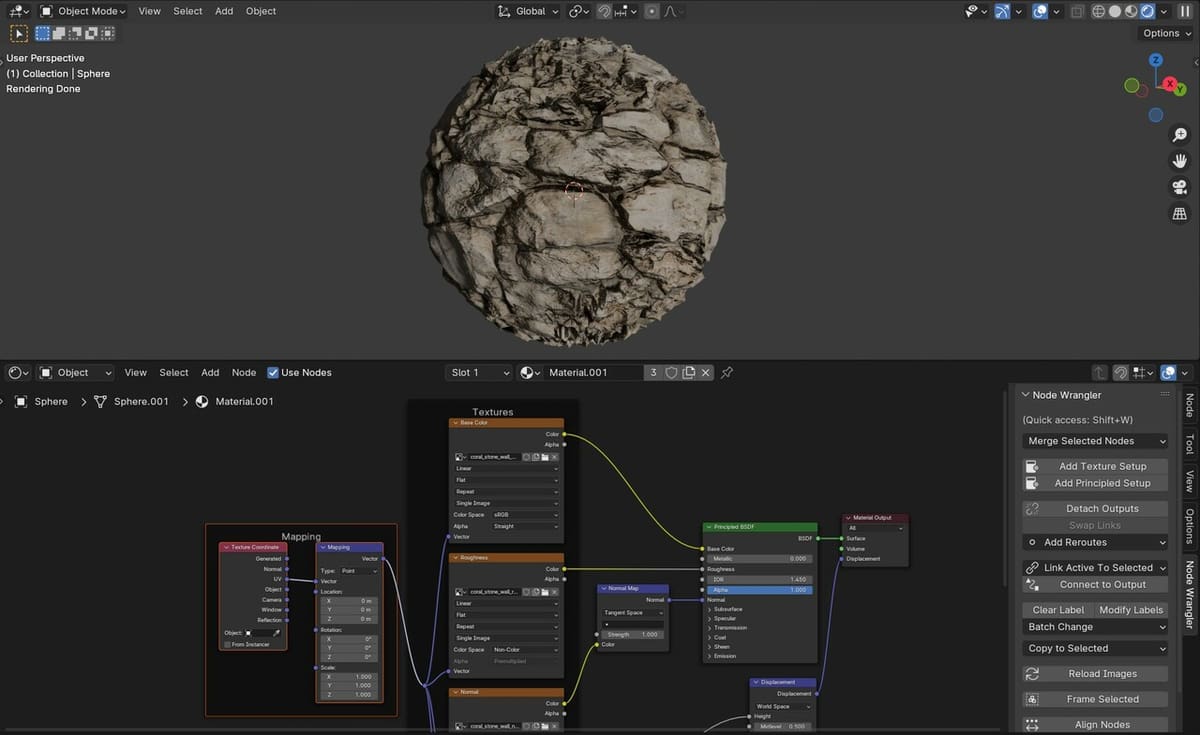
Task: Open the Merge Selected Nodes dropdown
Action: point(1095,441)
